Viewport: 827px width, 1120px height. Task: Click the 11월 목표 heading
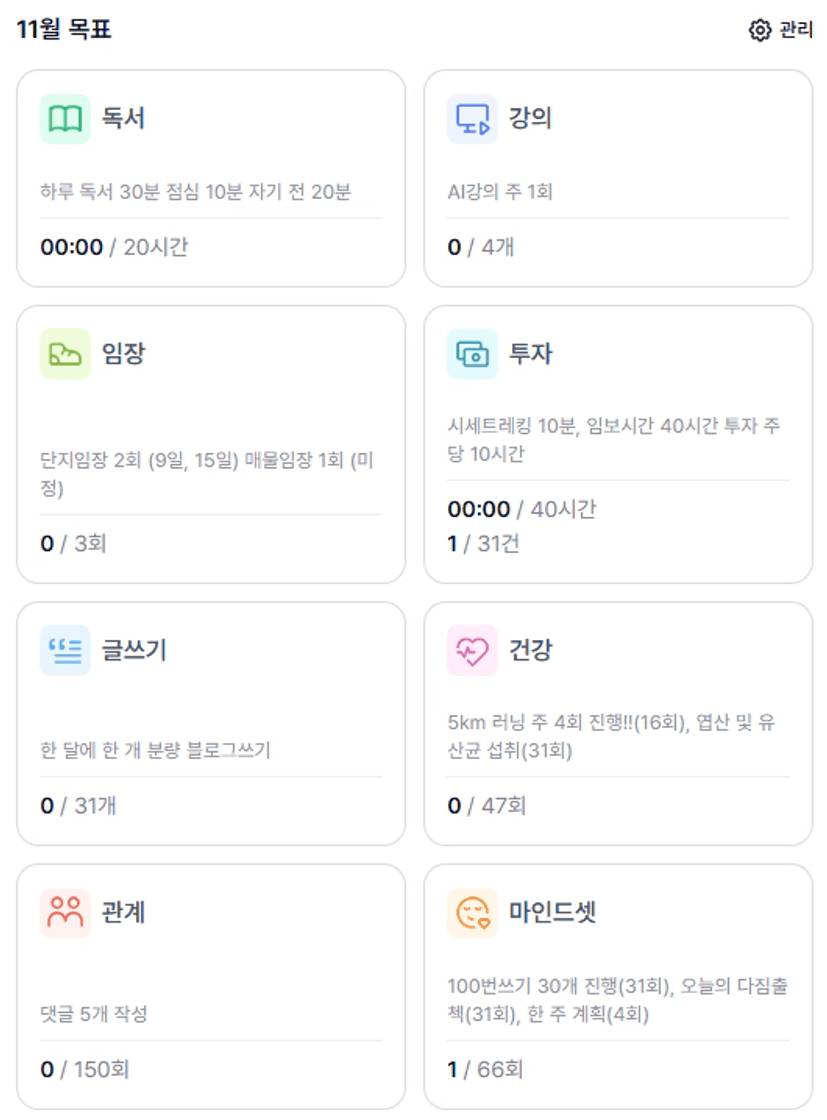point(64,30)
